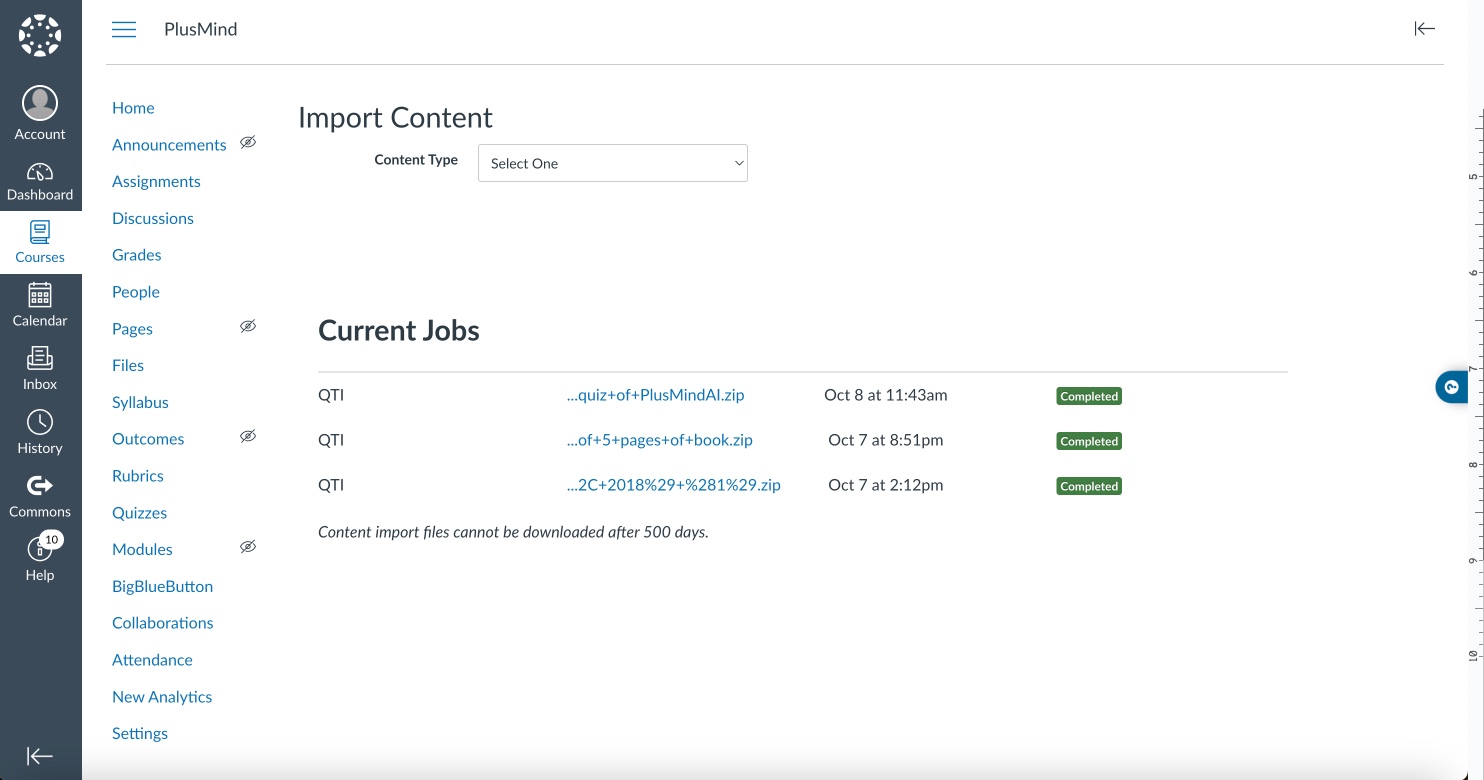Click the PlusMind breadcrumb course title
Image resolution: width=1484 pixels, height=780 pixels.
tap(200, 29)
